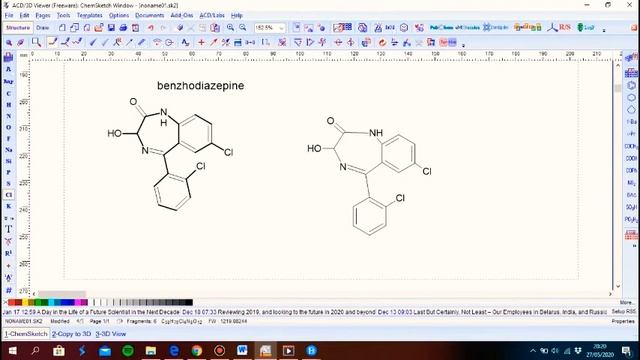Pick Nitrogen from the atom palette
This screenshot has width=640, height=360.
point(9,116)
